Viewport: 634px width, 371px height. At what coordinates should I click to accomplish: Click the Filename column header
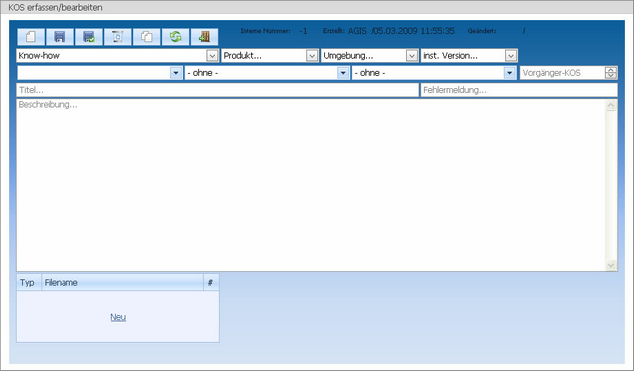122,282
